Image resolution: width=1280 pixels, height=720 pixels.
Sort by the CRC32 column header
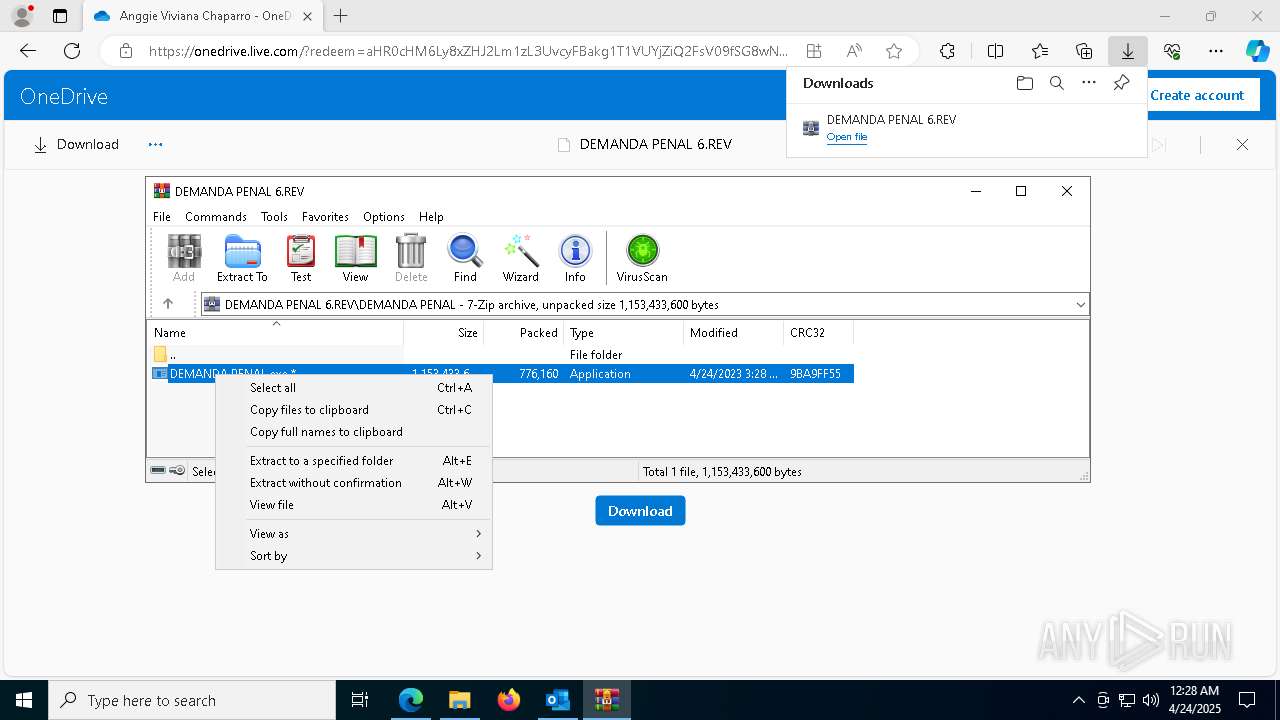coord(818,332)
